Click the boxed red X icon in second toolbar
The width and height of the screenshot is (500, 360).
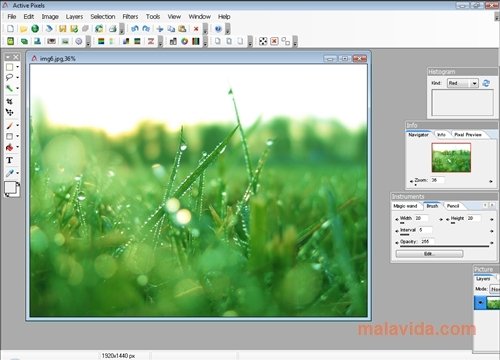(x=274, y=41)
